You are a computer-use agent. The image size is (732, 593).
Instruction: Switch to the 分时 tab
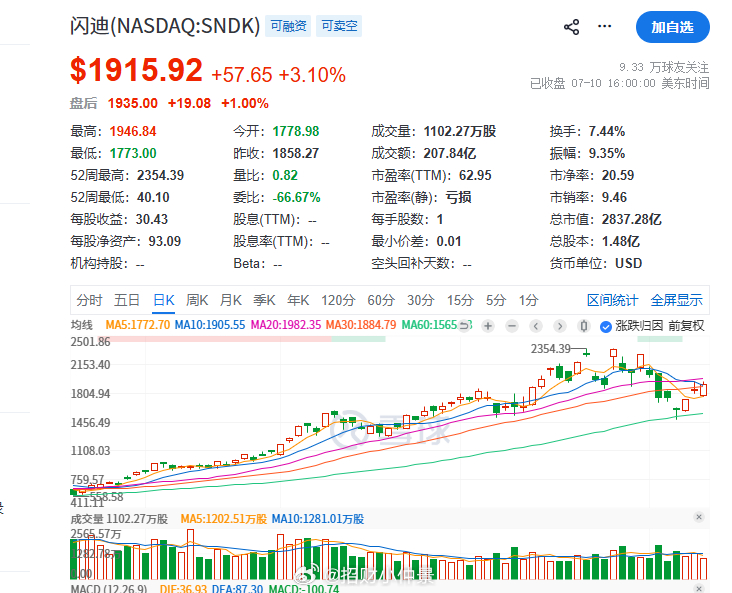click(89, 300)
